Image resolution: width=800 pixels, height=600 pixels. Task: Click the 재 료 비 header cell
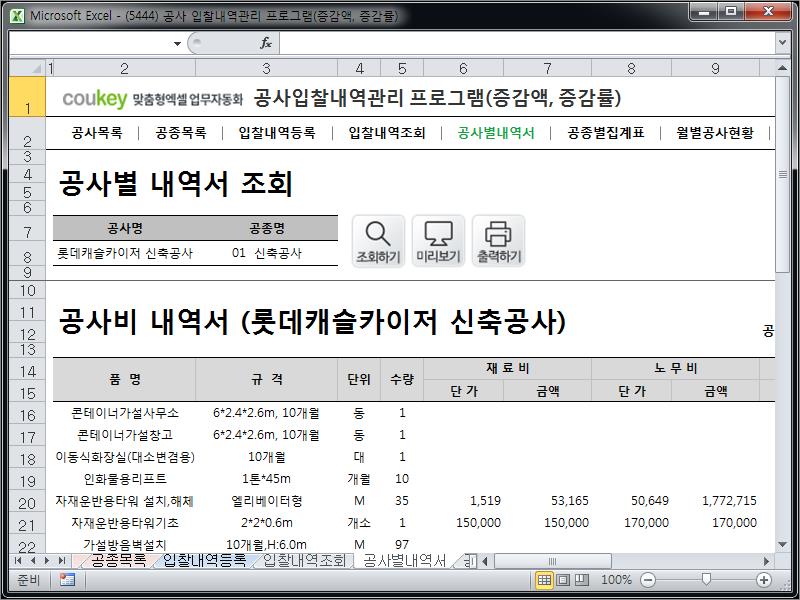(x=508, y=368)
